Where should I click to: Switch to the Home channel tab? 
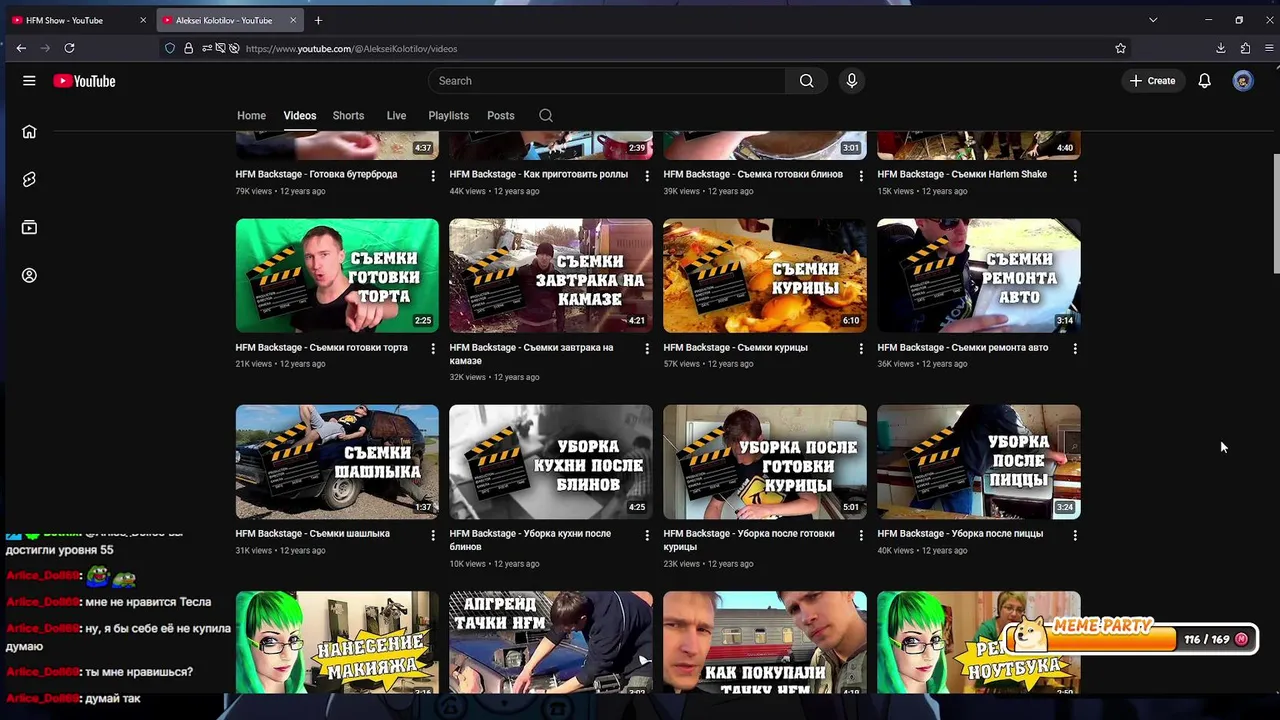click(251, 116)
